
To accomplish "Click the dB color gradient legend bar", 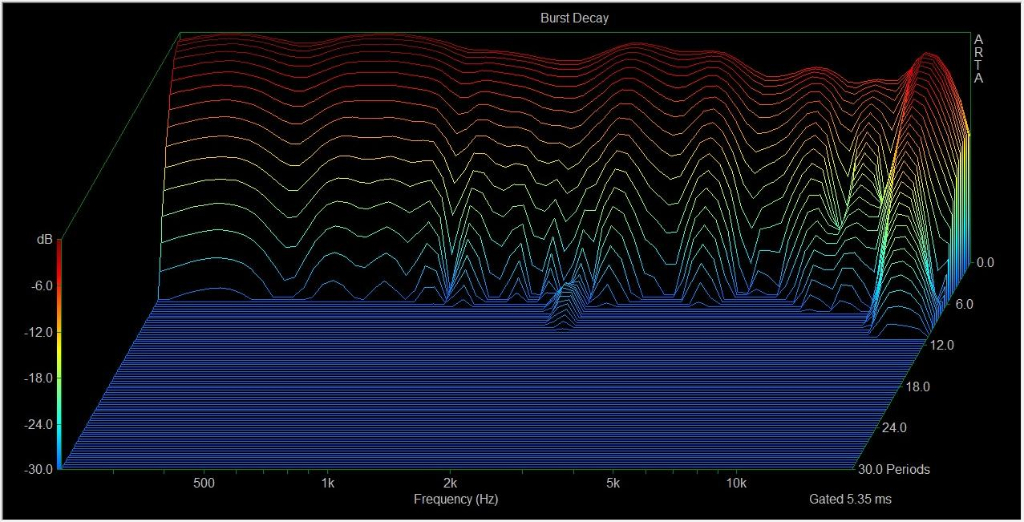I will [x=59, y=354].
